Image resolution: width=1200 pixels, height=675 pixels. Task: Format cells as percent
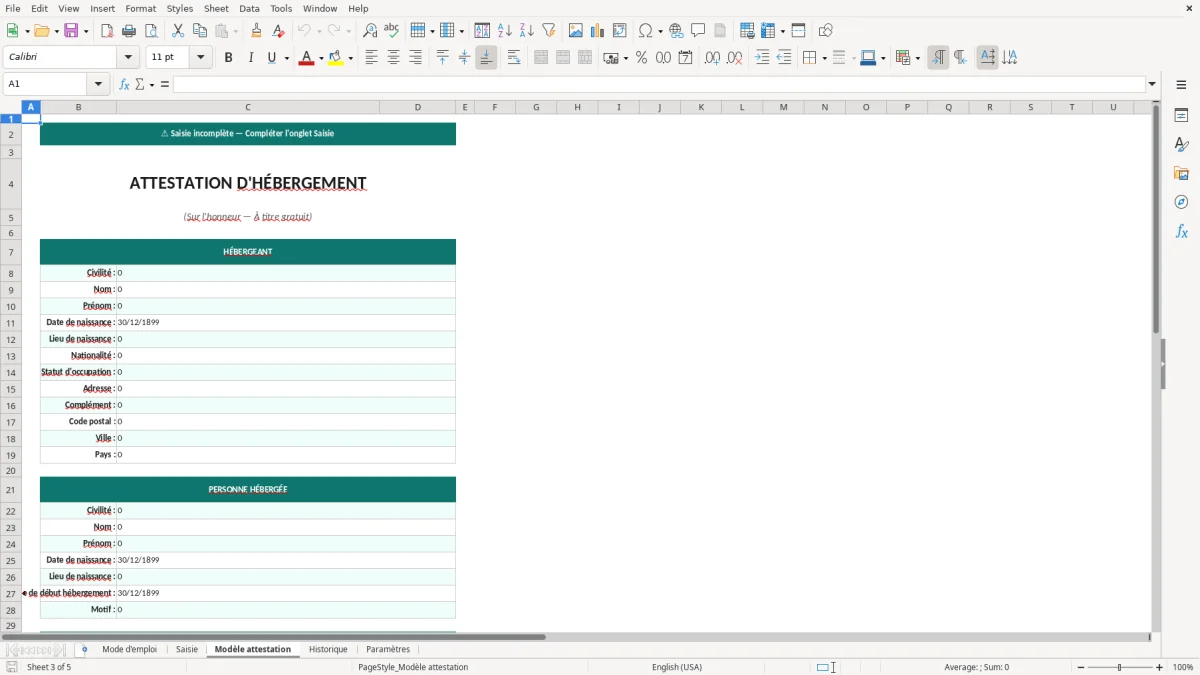(x=641, y=58)
